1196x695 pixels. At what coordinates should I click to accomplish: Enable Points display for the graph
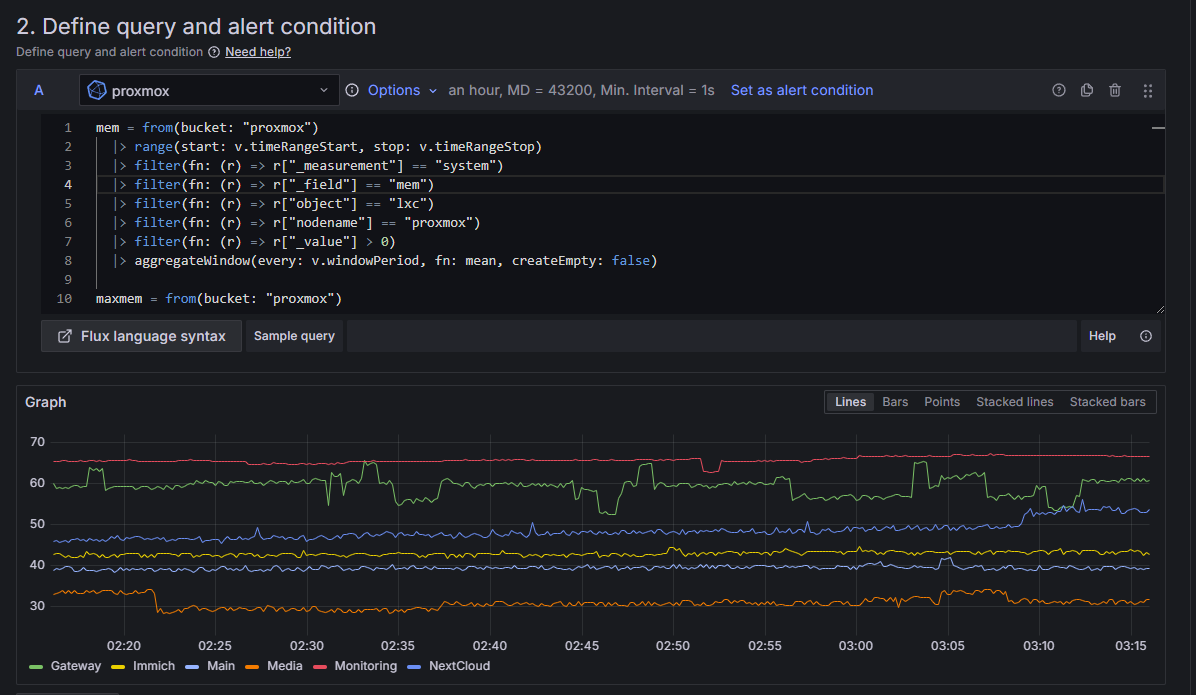coord(942,401)
